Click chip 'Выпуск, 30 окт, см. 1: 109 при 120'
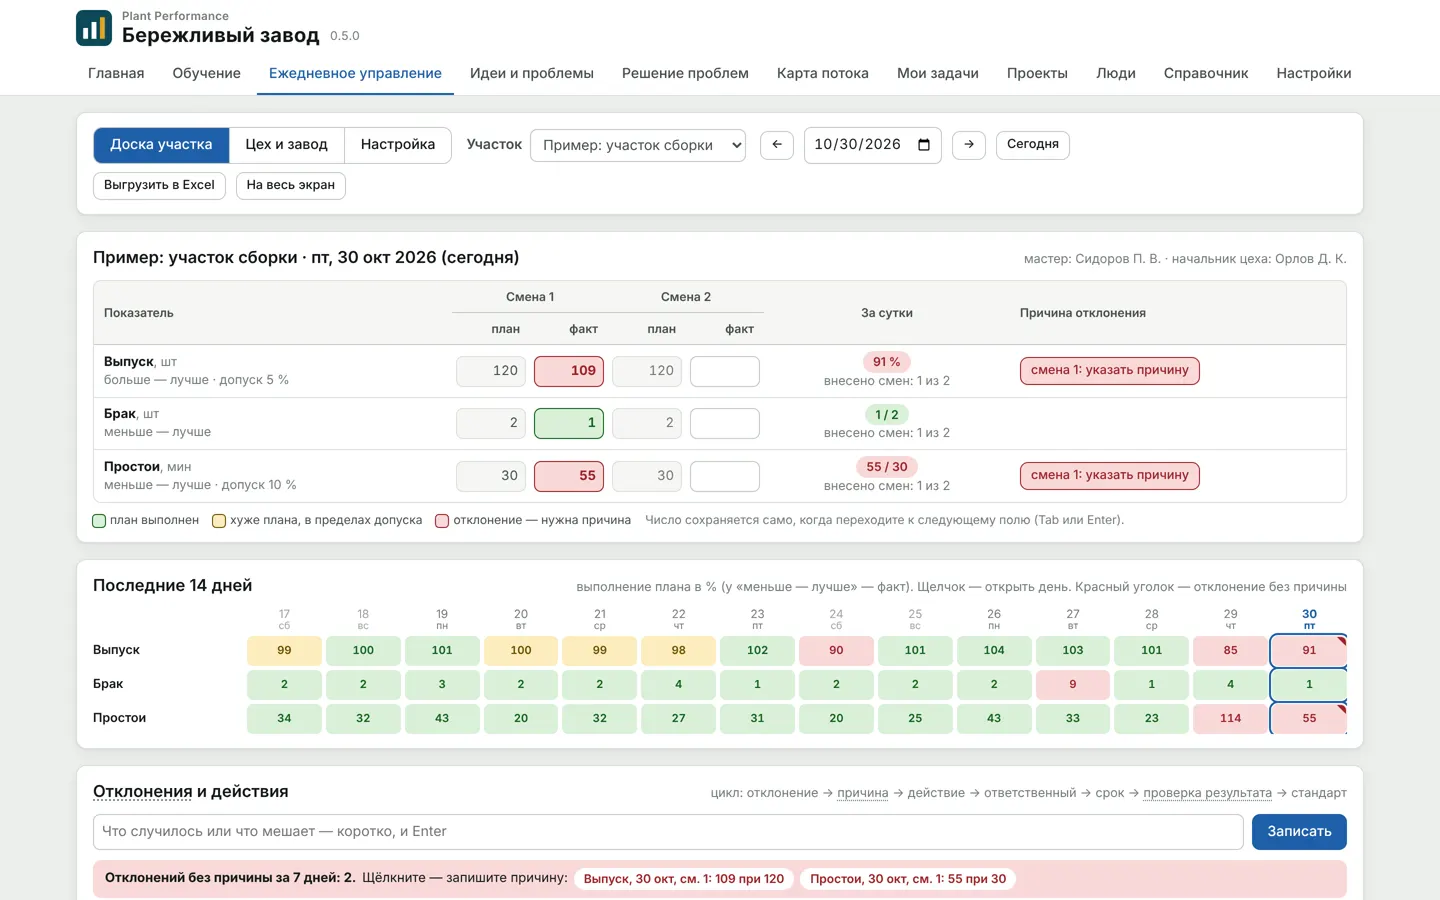Screen dimensions: 1440x900 click(x=684, y=880)
